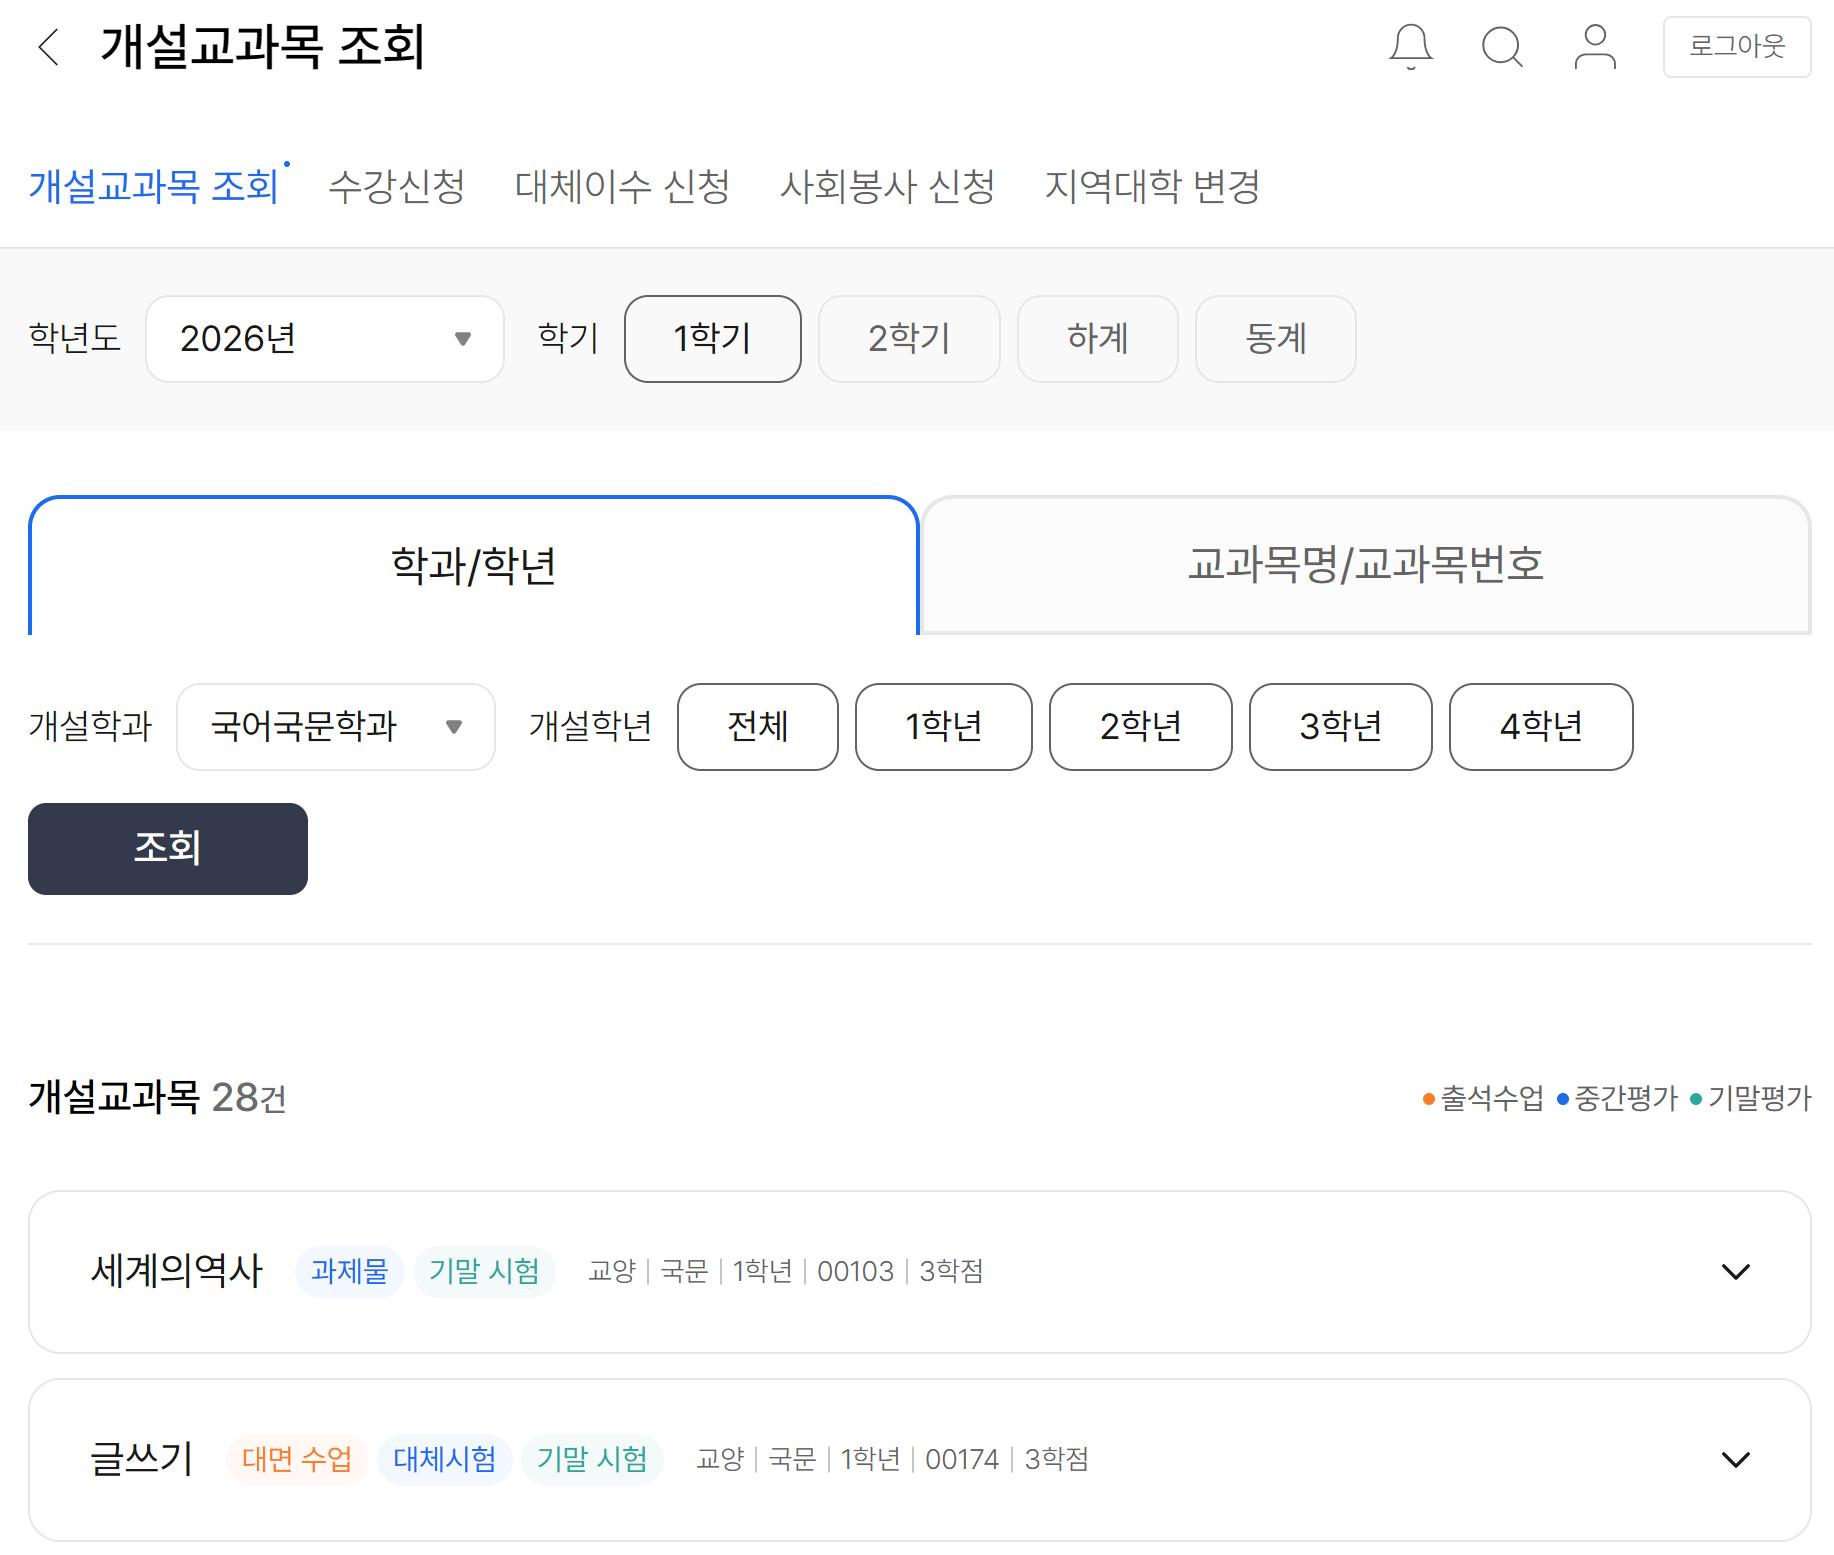Select the 3학년 grade filter
Image resolution: width=1834 pixels, height=1555 pixels.
1340,727
